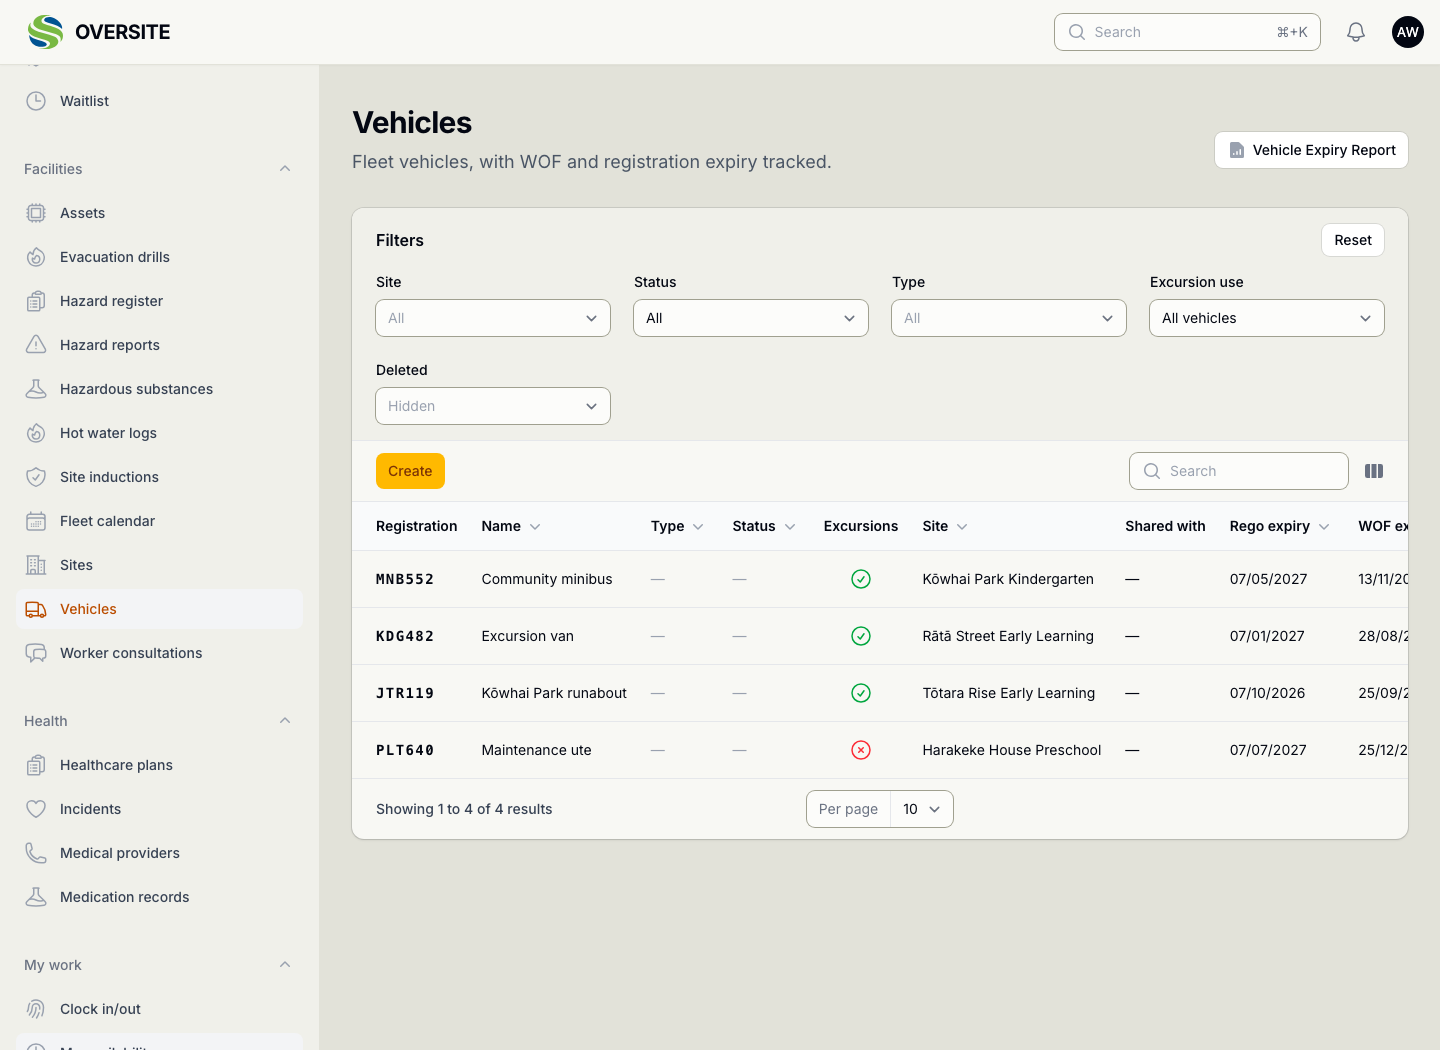The height and width of the screenshot is (1050, 1440).
Task: Open vehicle PLT640 registration
Action: (404, 750)
